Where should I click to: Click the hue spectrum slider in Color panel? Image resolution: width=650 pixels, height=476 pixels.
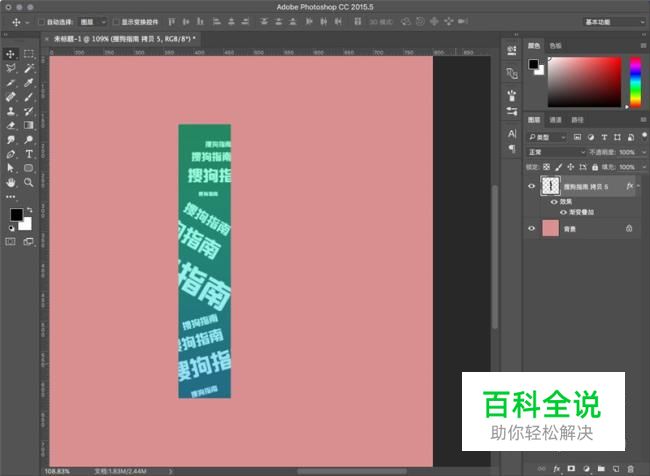(x=635, y=82)
